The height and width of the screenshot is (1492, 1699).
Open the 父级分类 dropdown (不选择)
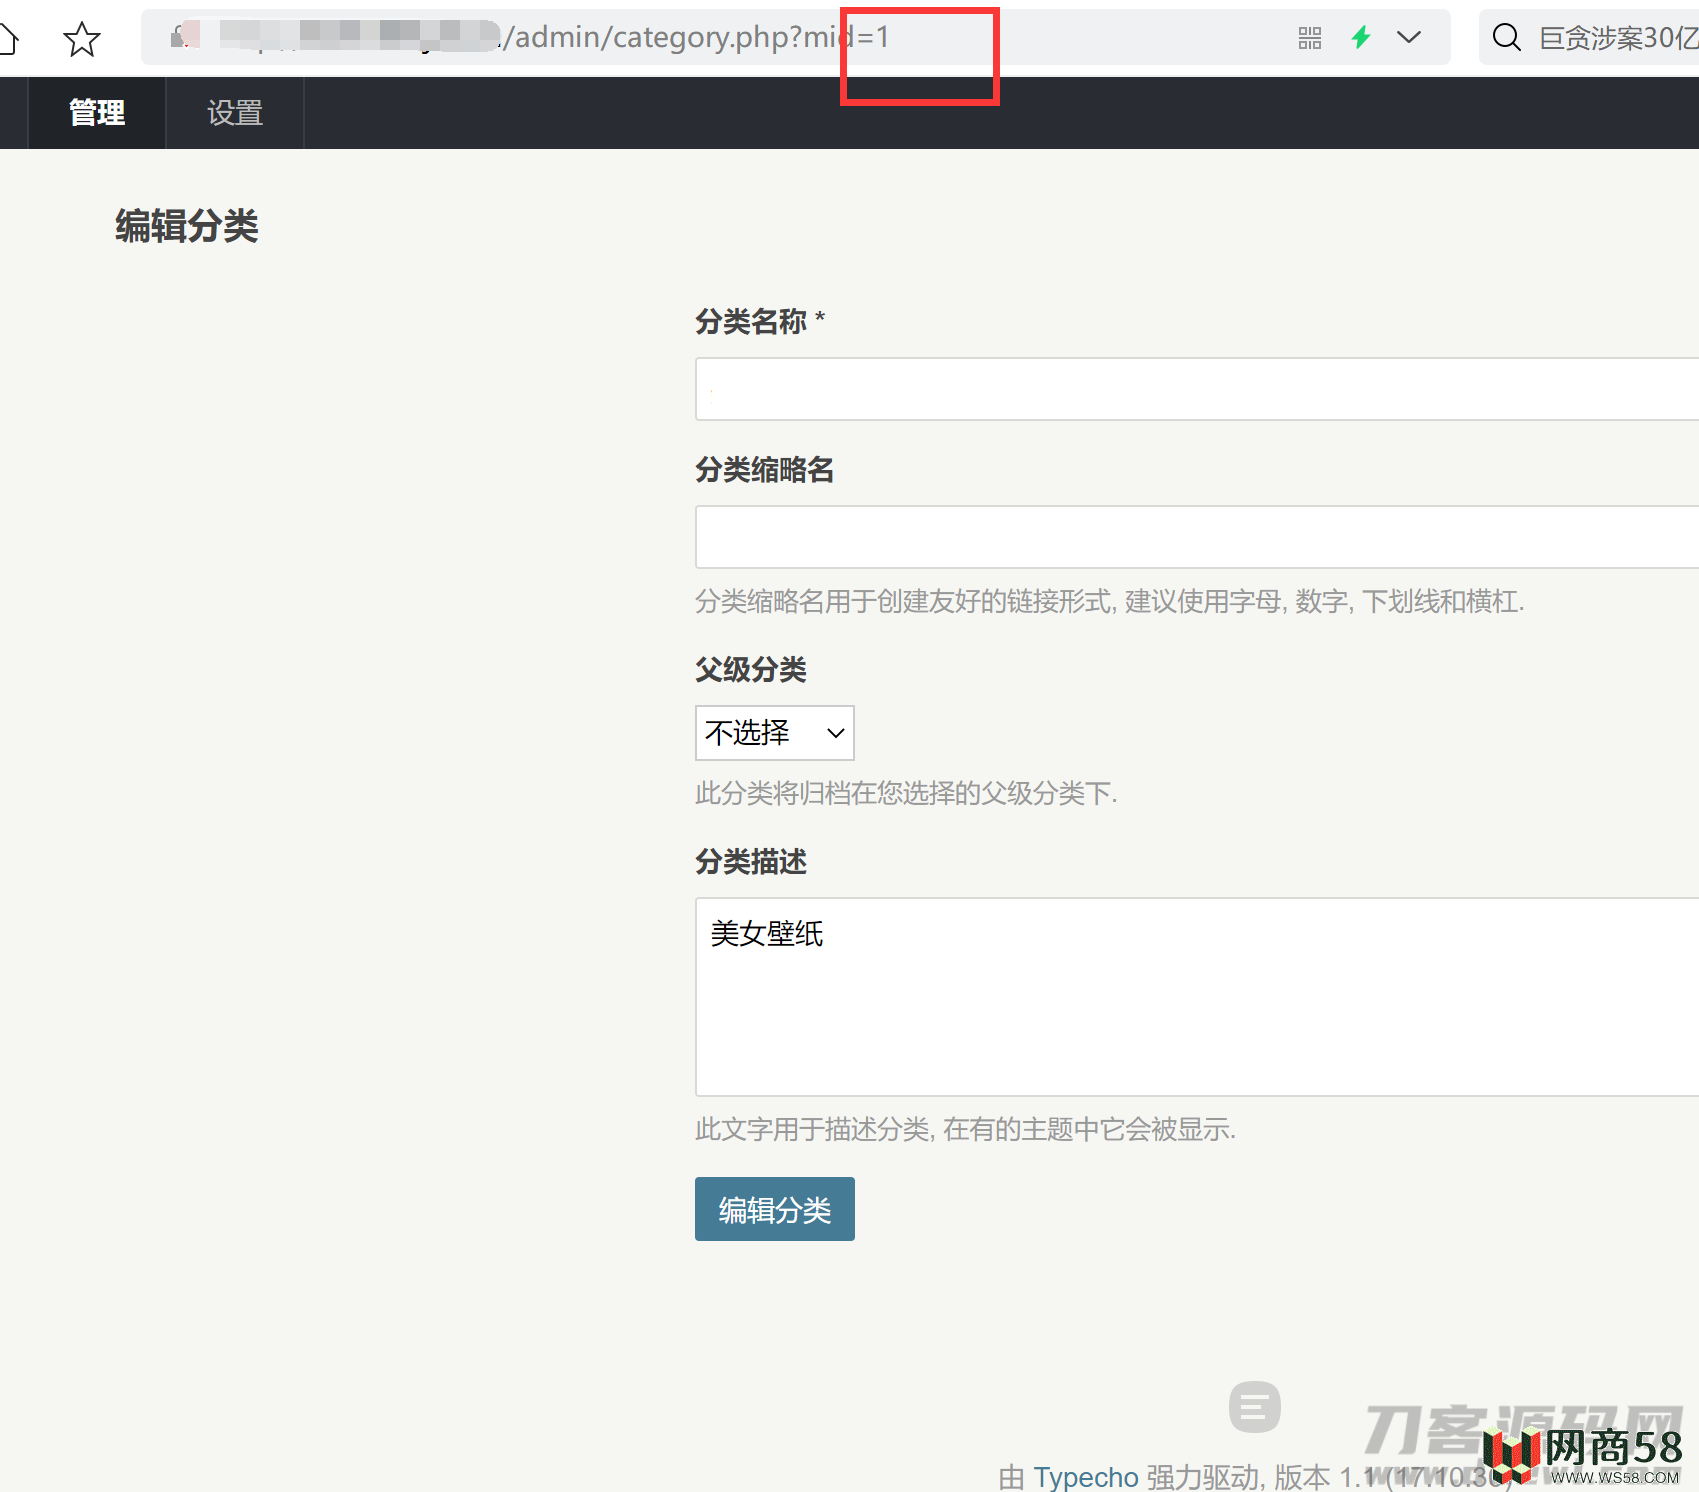[775, 733]
